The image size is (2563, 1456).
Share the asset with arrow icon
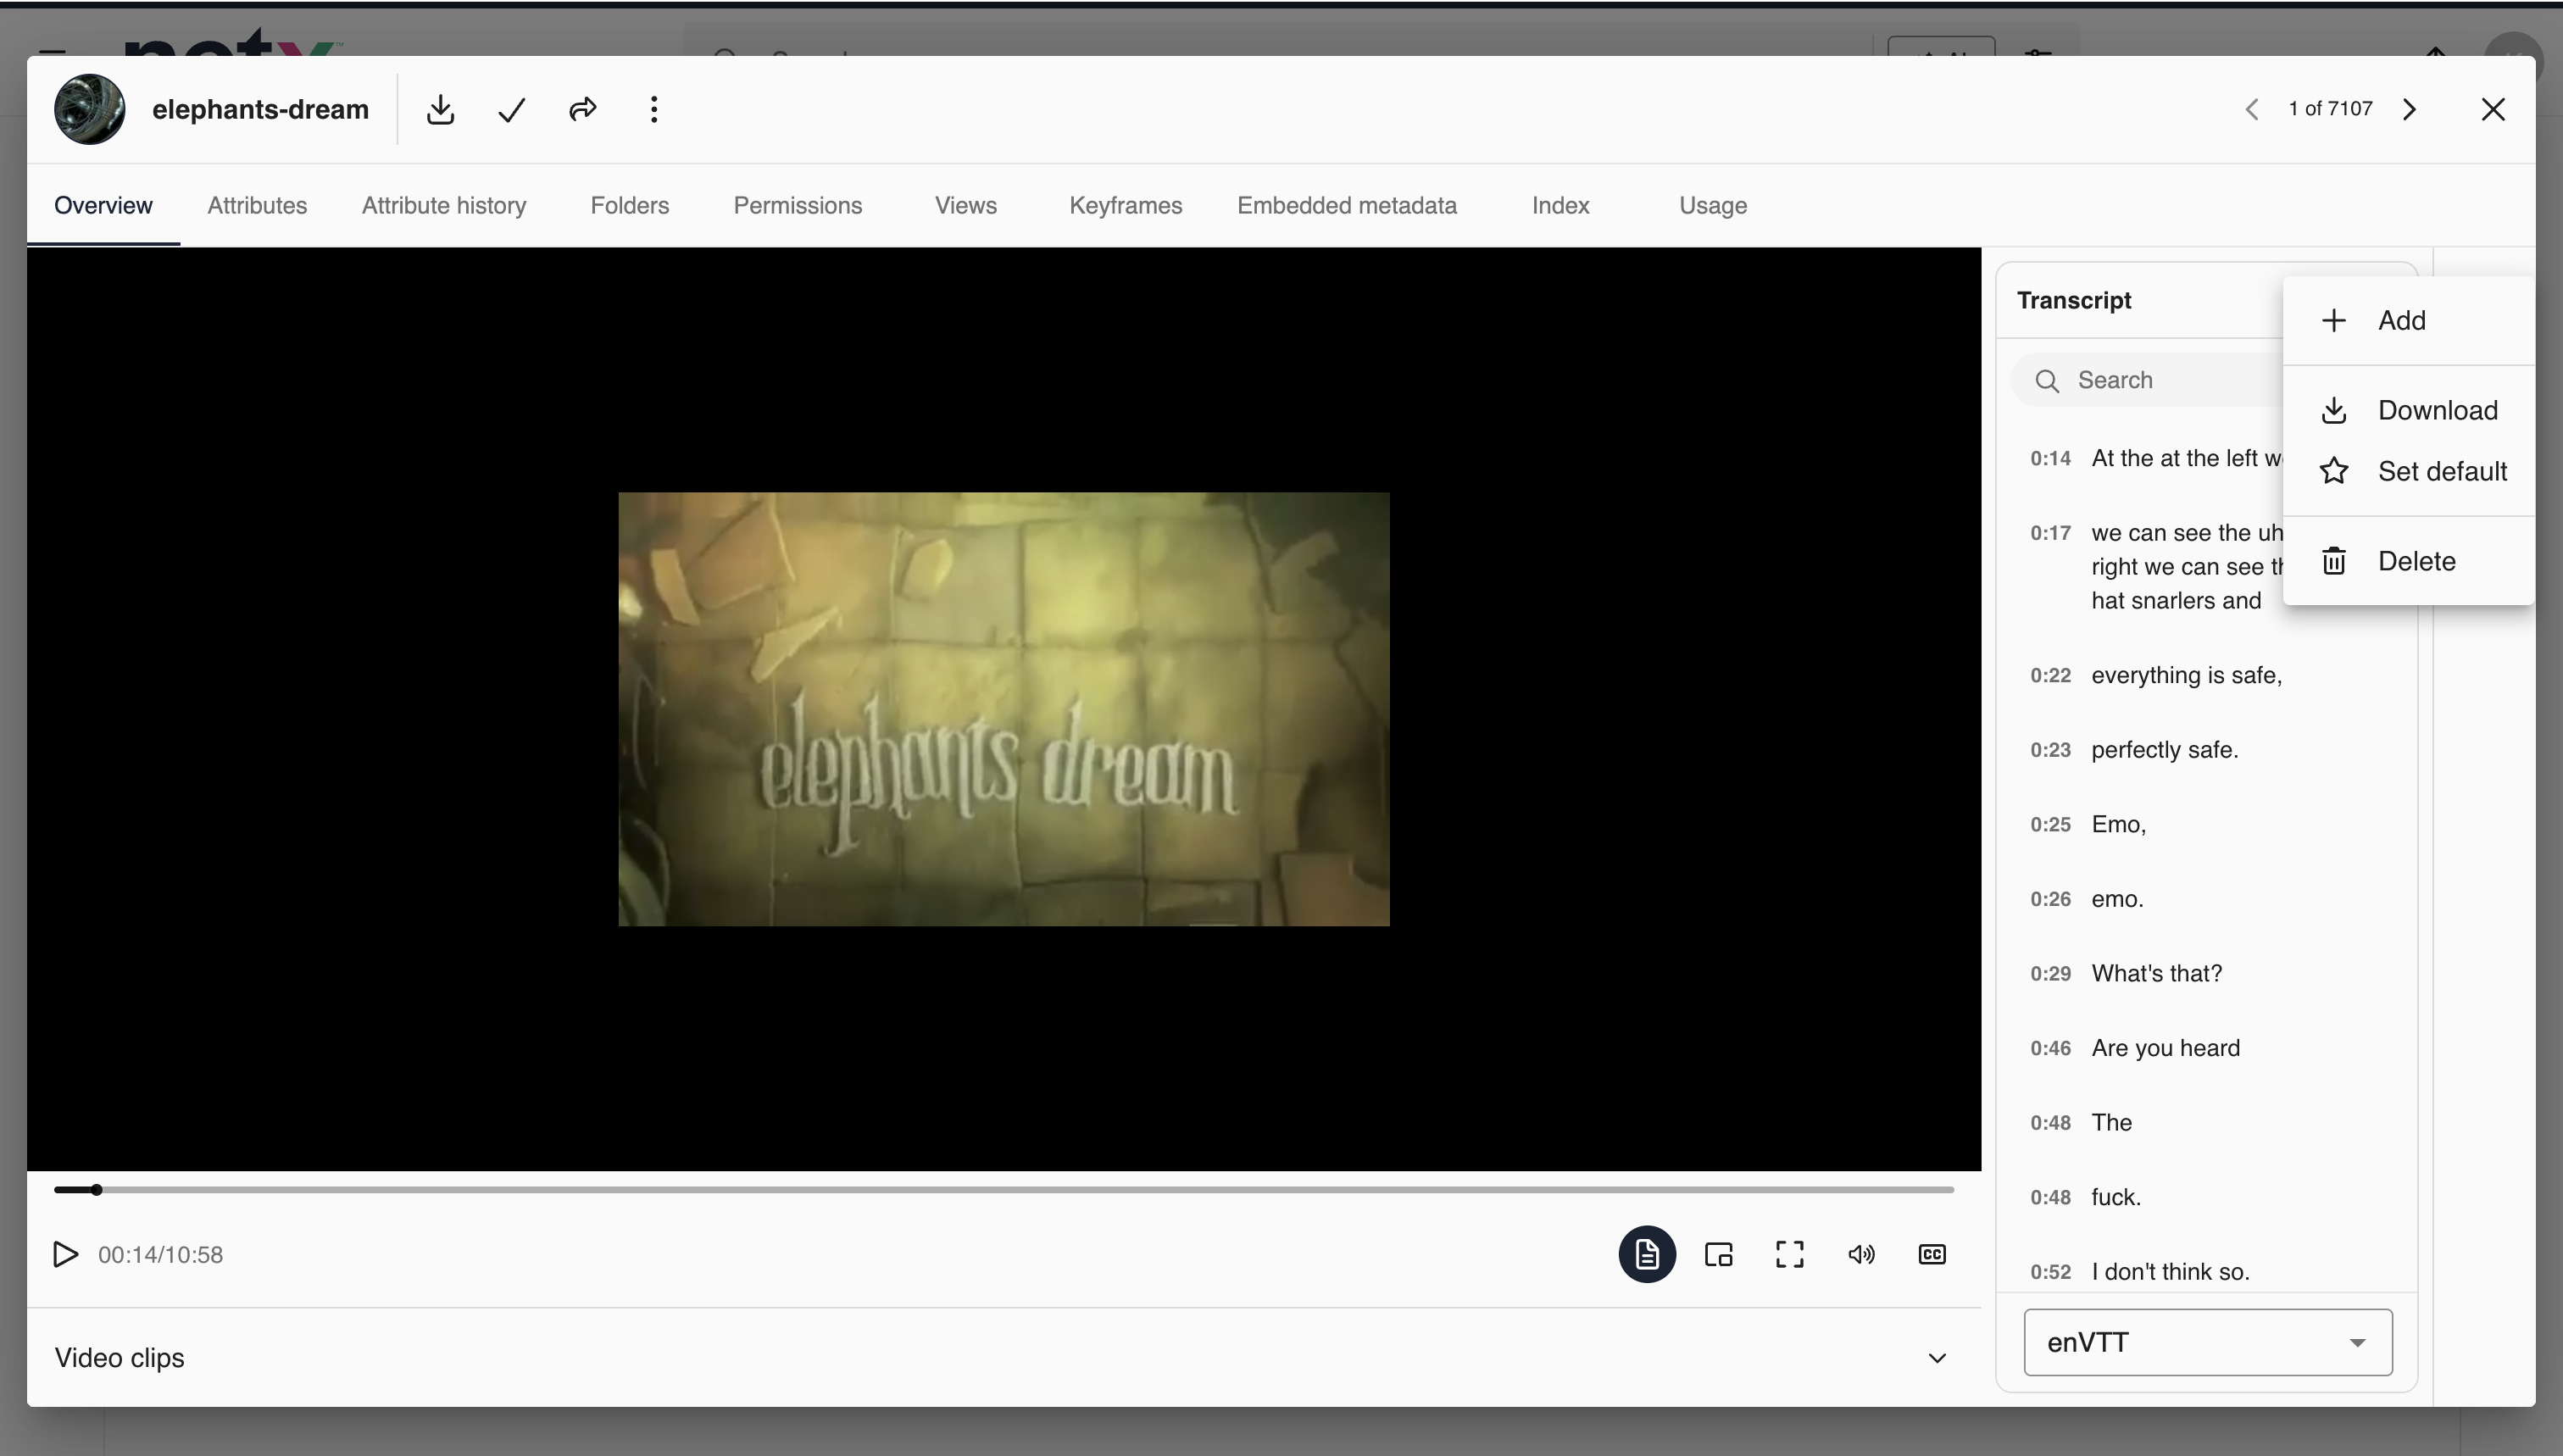click(x=583, y=109)
